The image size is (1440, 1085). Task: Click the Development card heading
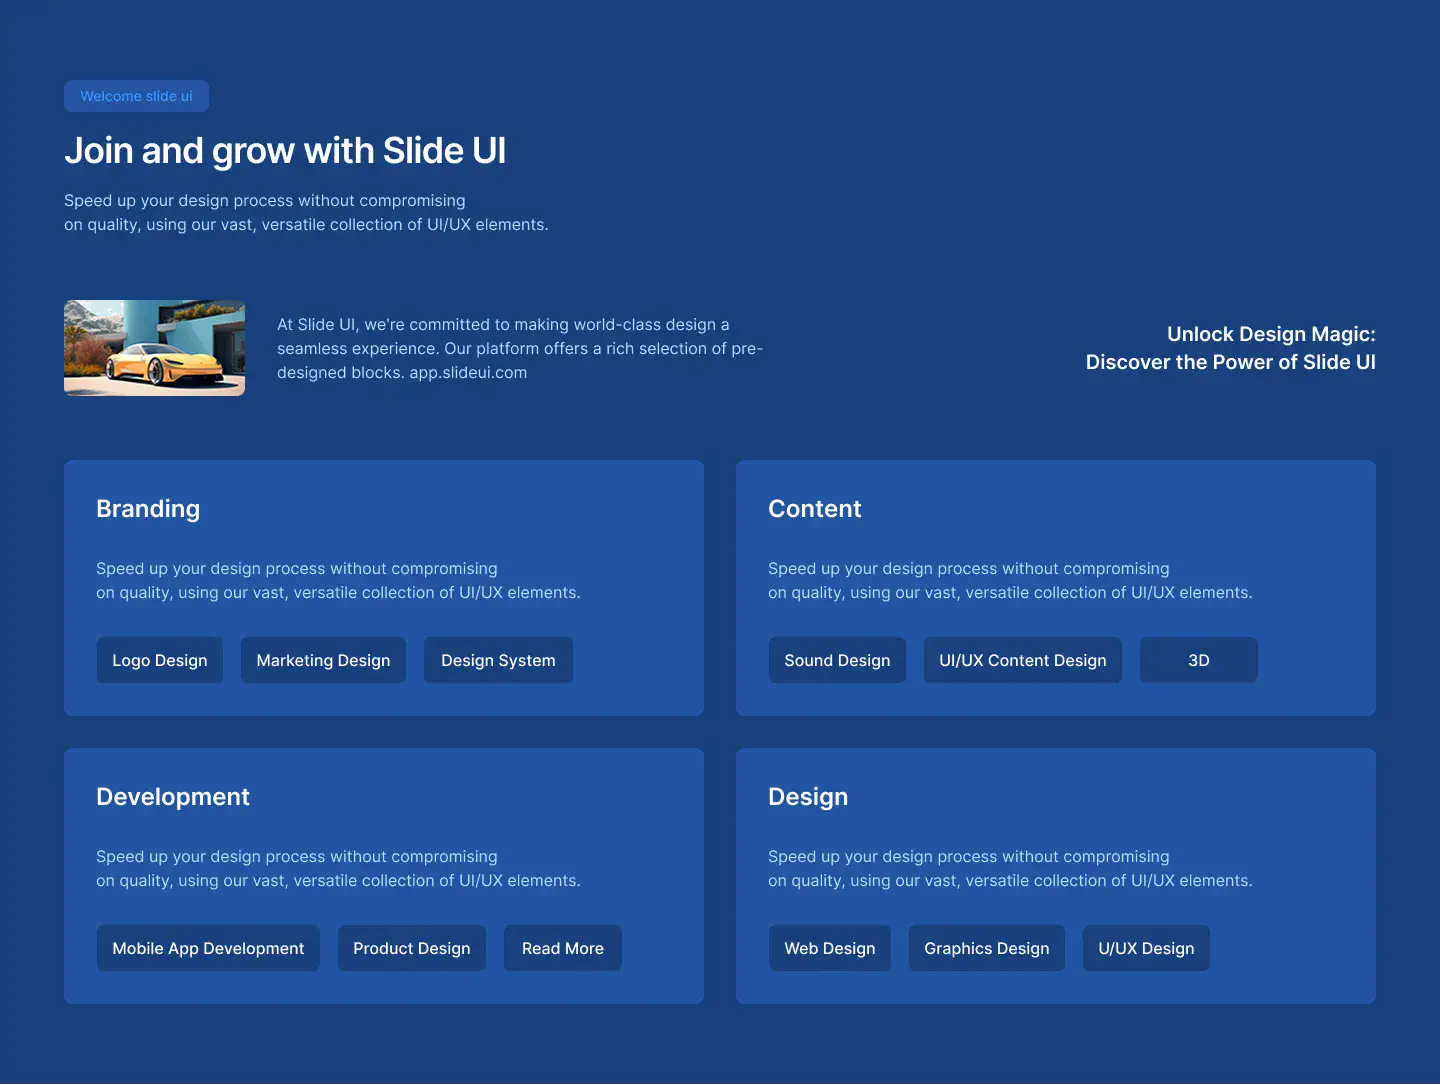173,797
